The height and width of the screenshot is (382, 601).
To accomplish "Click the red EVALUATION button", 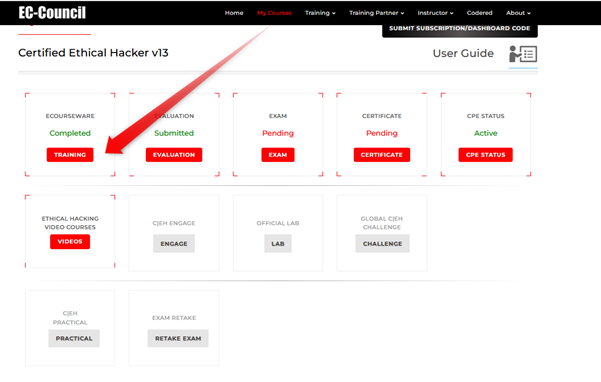I will coord(174,155).
